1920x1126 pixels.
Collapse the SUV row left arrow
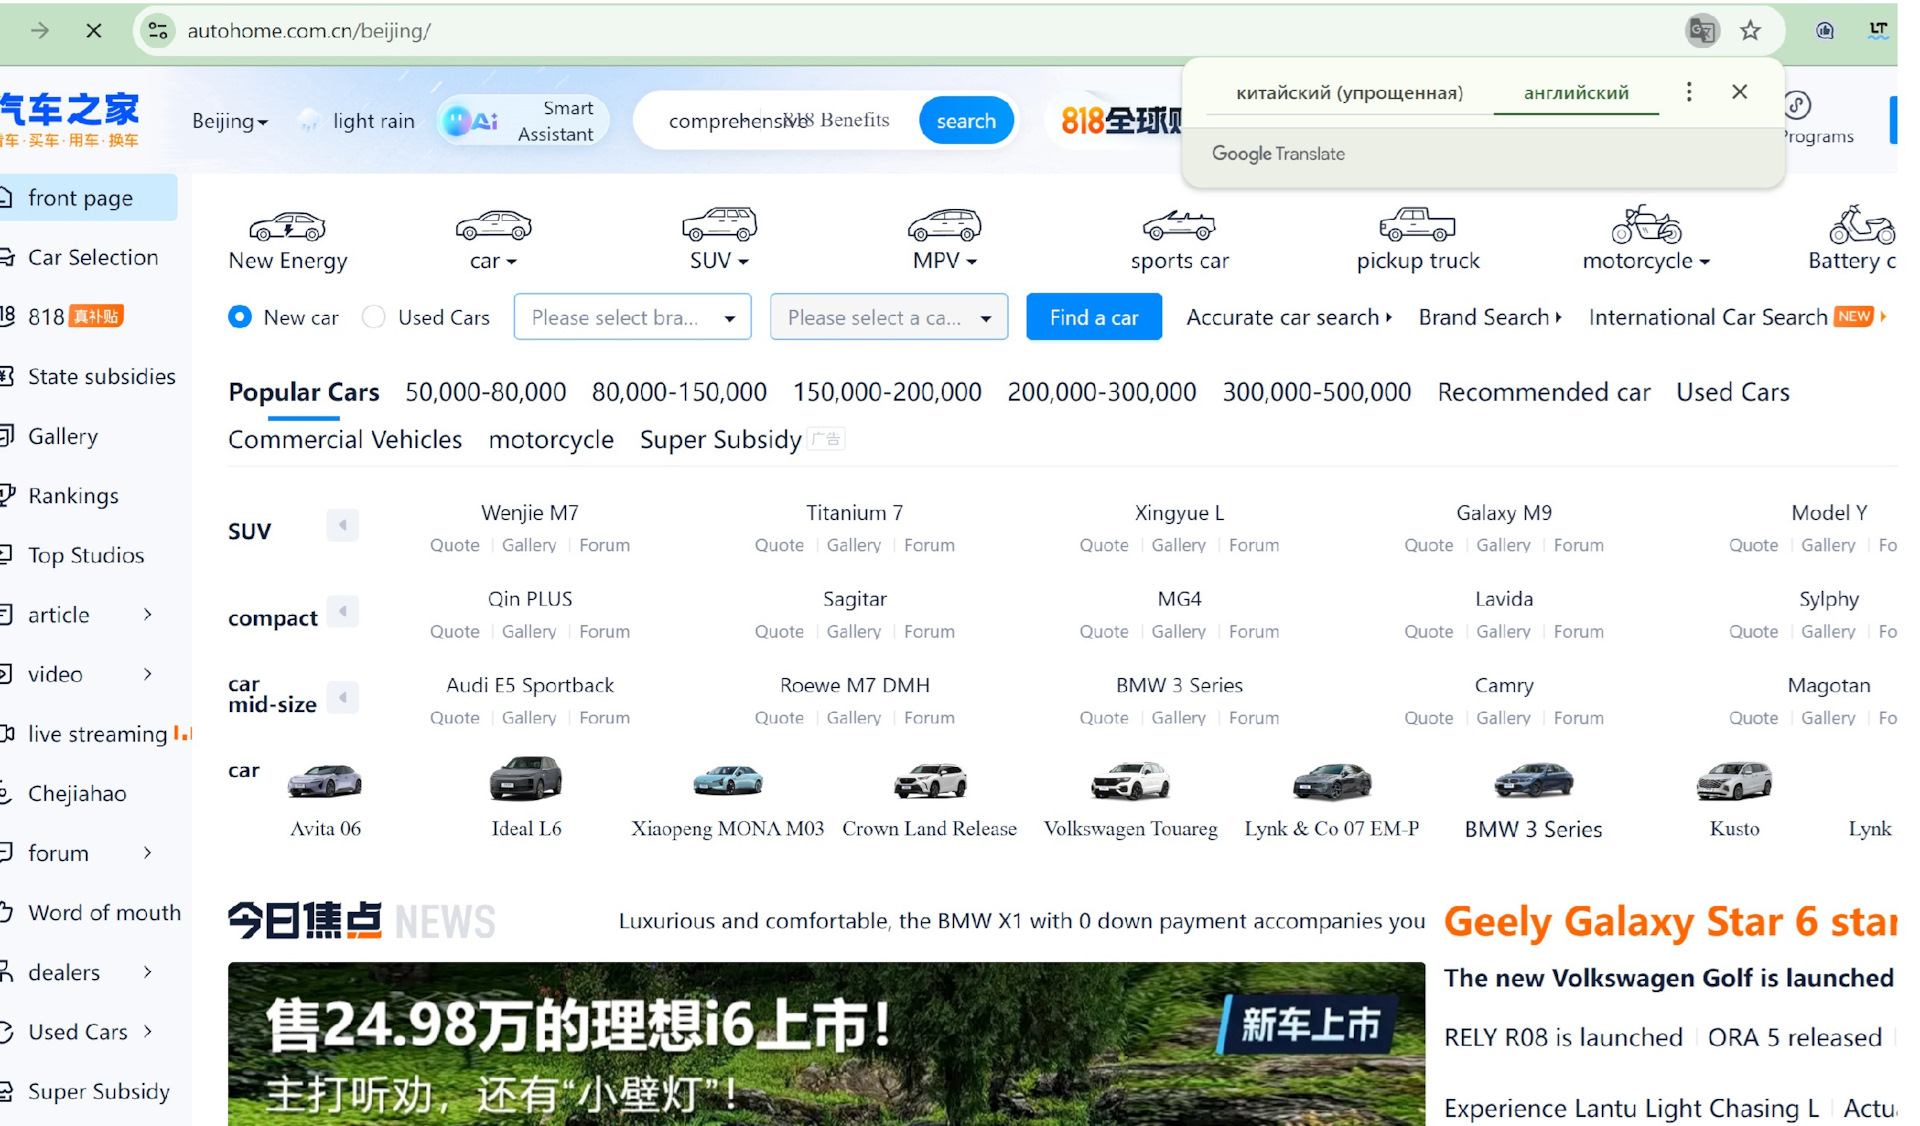click(343, 525)
